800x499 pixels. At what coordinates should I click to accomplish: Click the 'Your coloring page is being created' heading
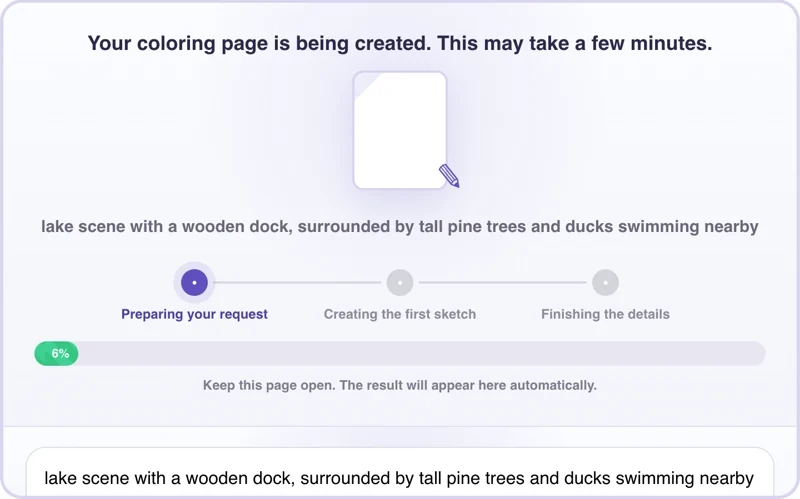tap(400, 43)
